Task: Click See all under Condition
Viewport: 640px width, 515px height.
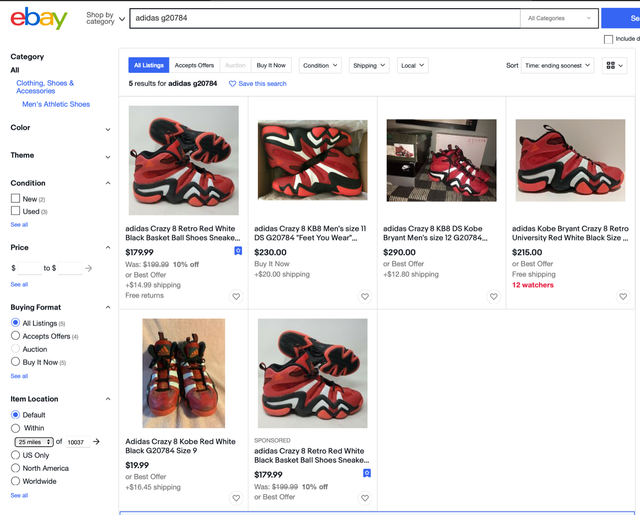Action: (19, 224)
